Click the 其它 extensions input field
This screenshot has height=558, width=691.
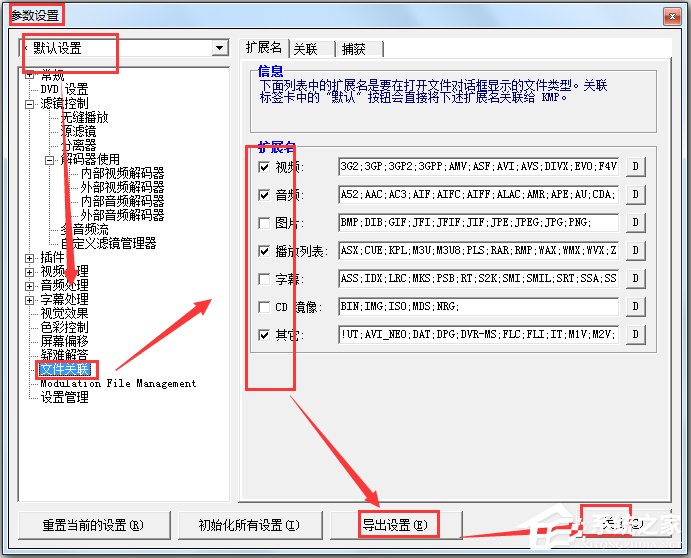tap(479, 334)
